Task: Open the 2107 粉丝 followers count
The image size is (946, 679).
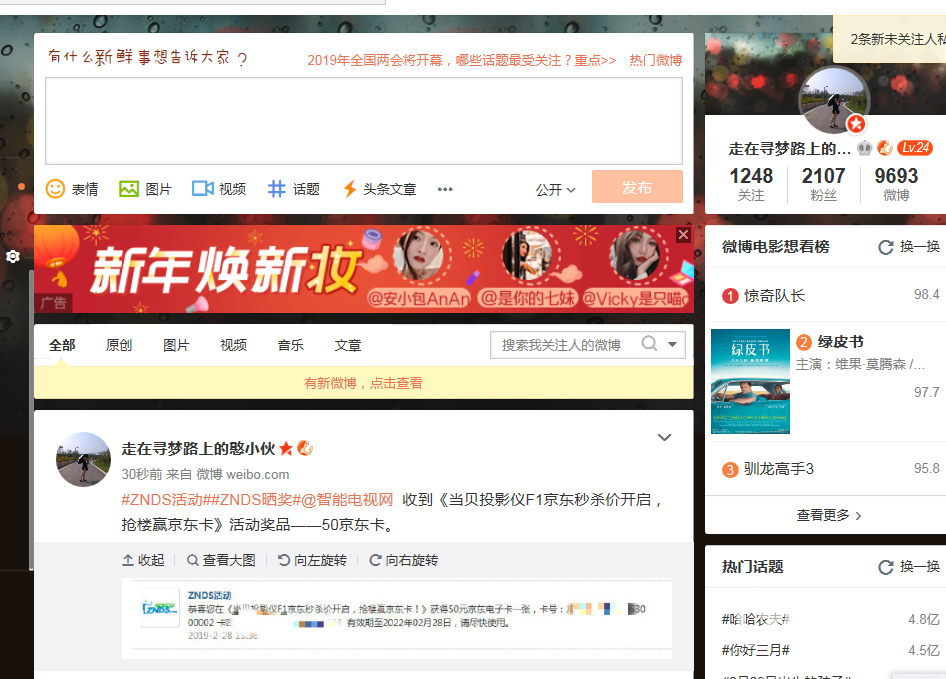Action: 824,184
